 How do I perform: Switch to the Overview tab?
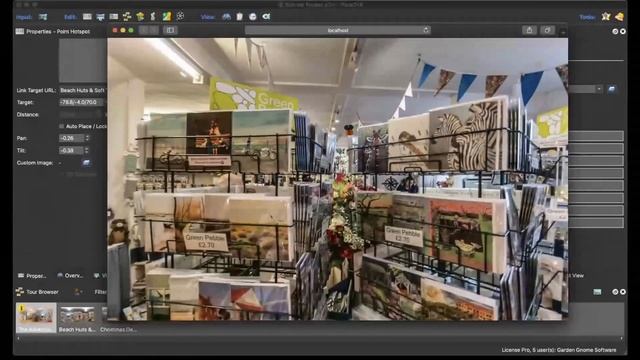[x=70, y=276]
